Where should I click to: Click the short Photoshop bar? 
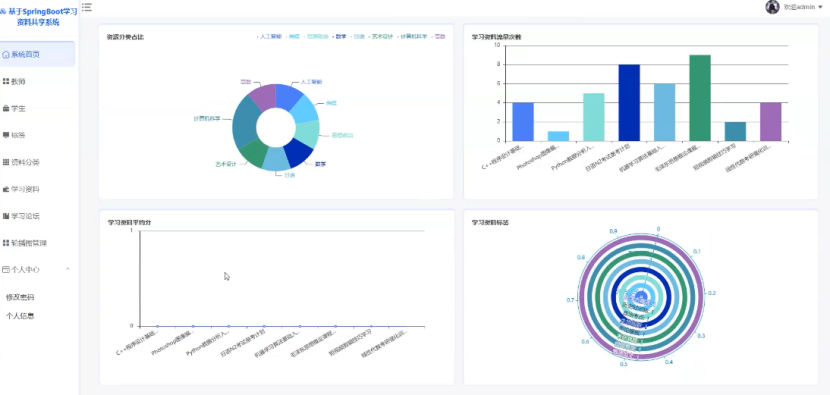pos(558,136)
